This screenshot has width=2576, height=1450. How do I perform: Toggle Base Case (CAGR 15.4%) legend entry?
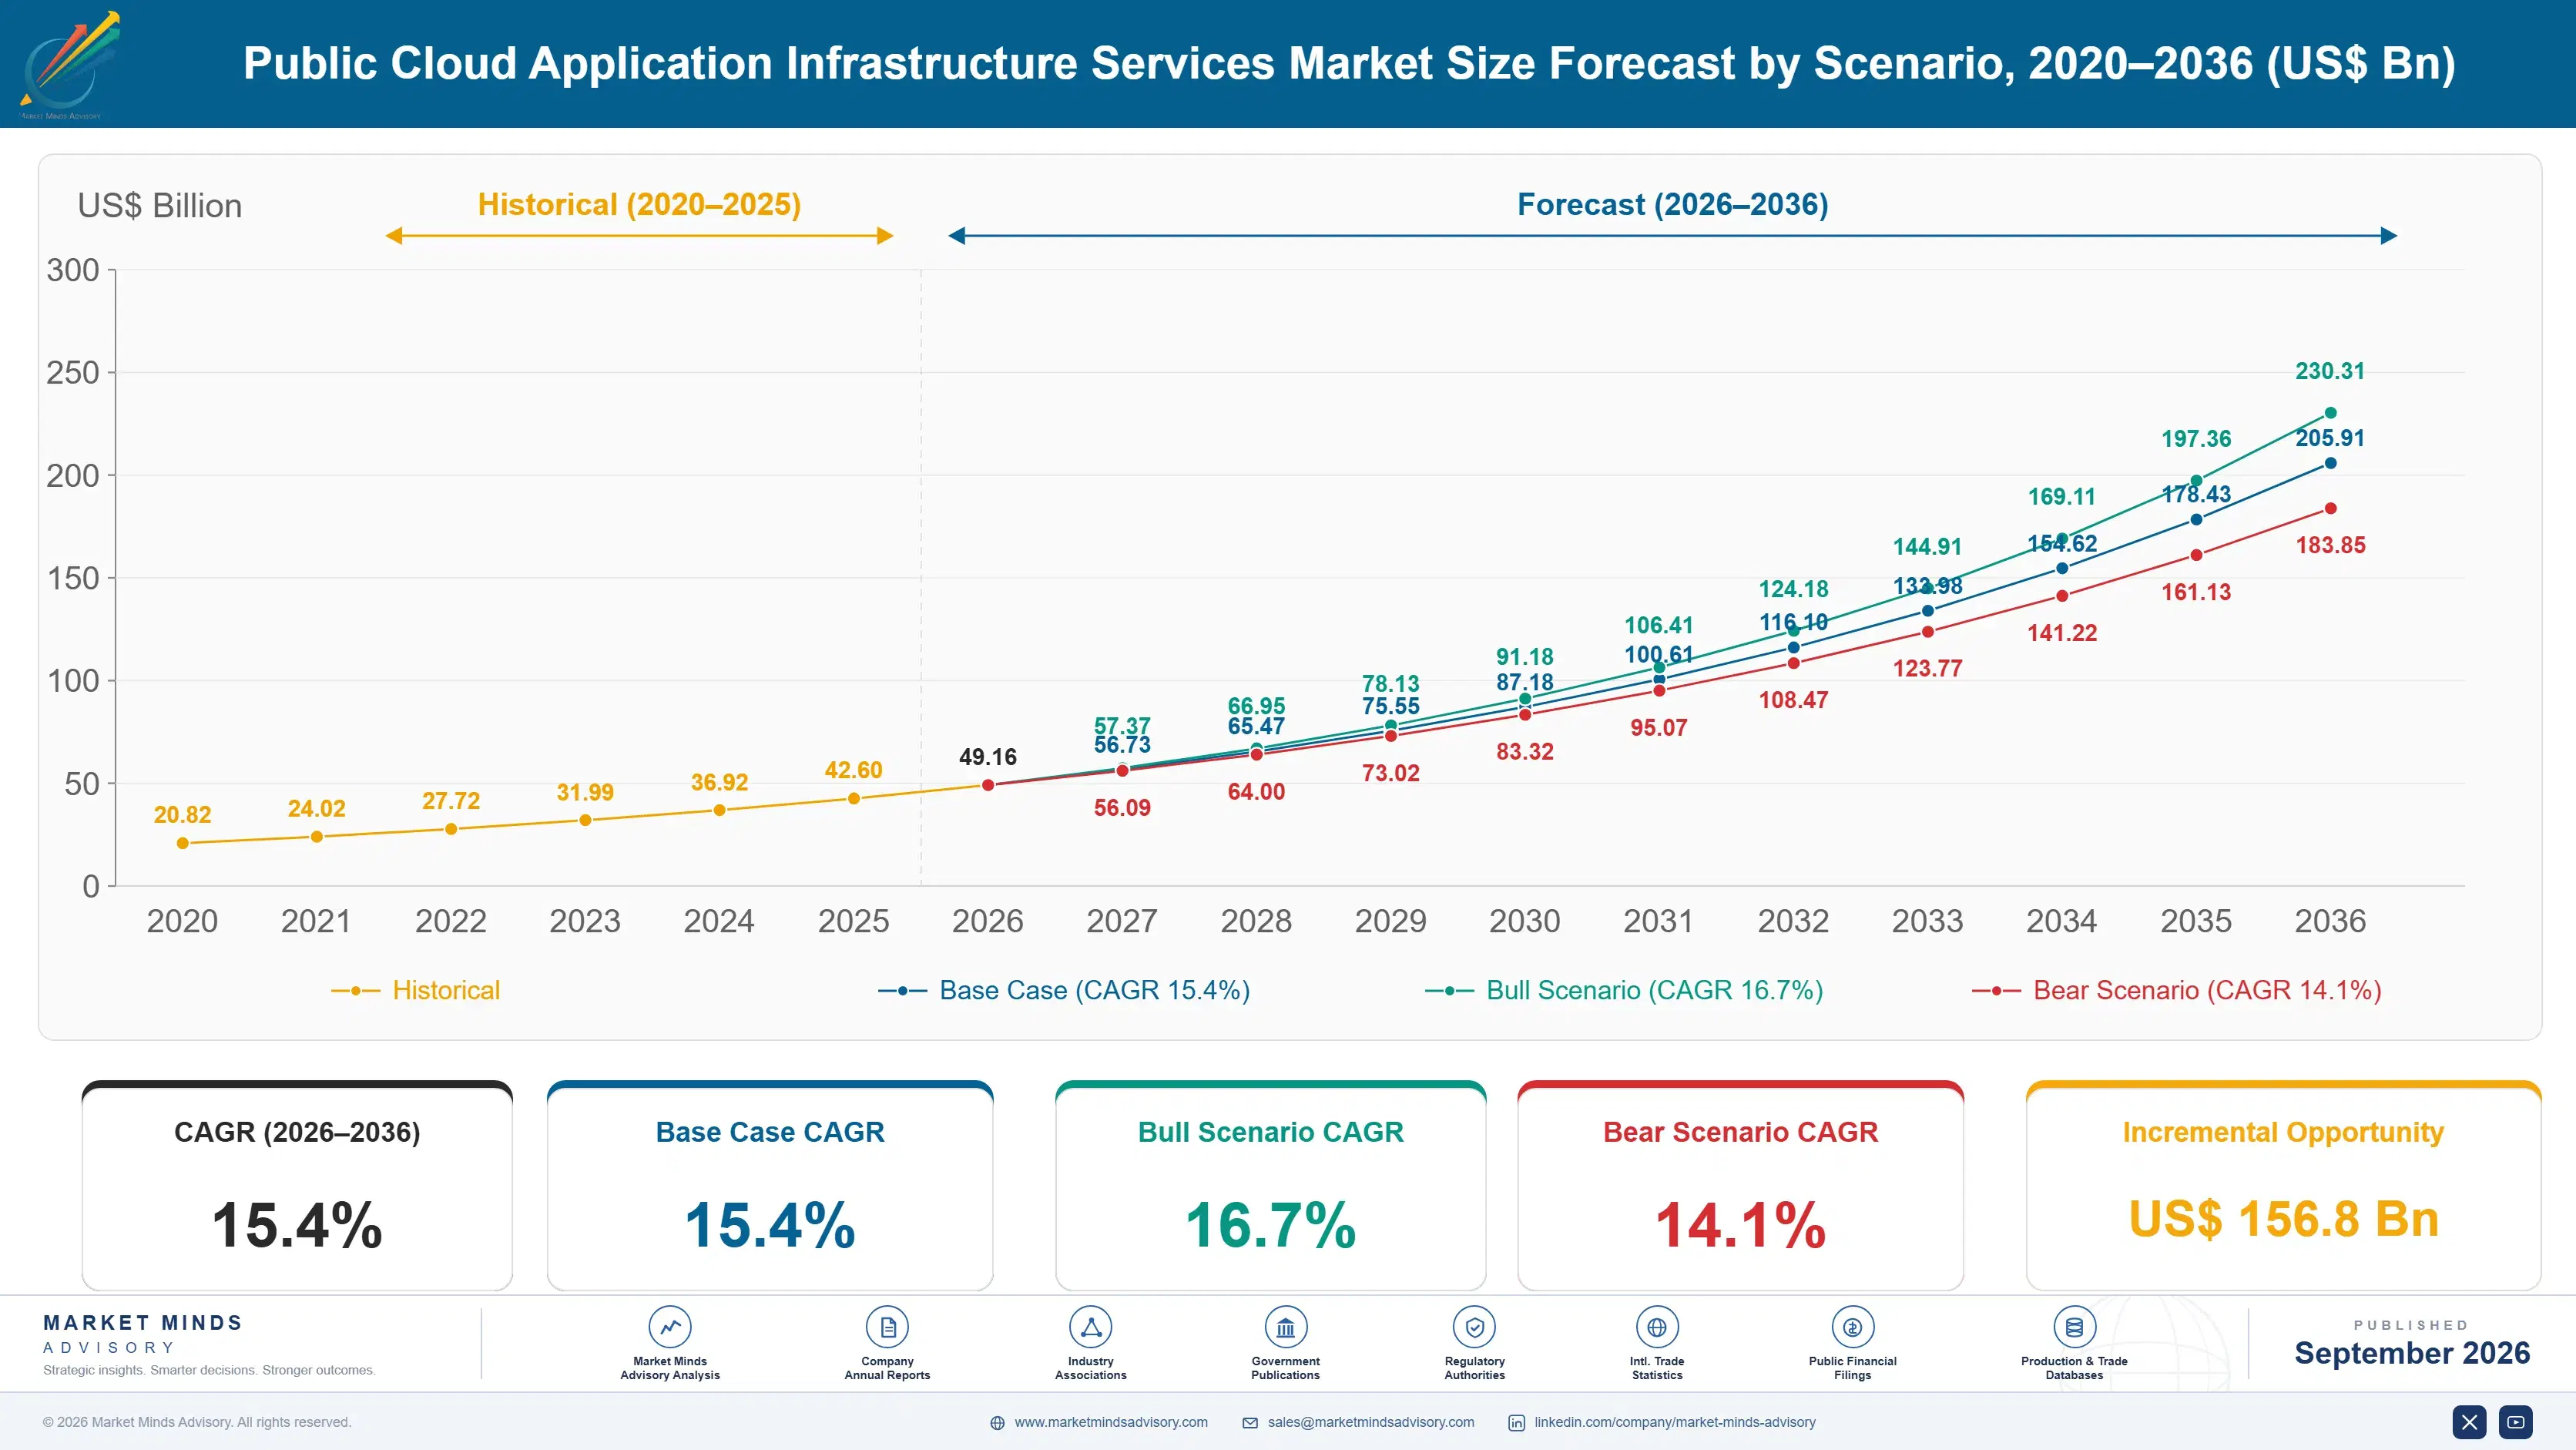click(1064, 990)
